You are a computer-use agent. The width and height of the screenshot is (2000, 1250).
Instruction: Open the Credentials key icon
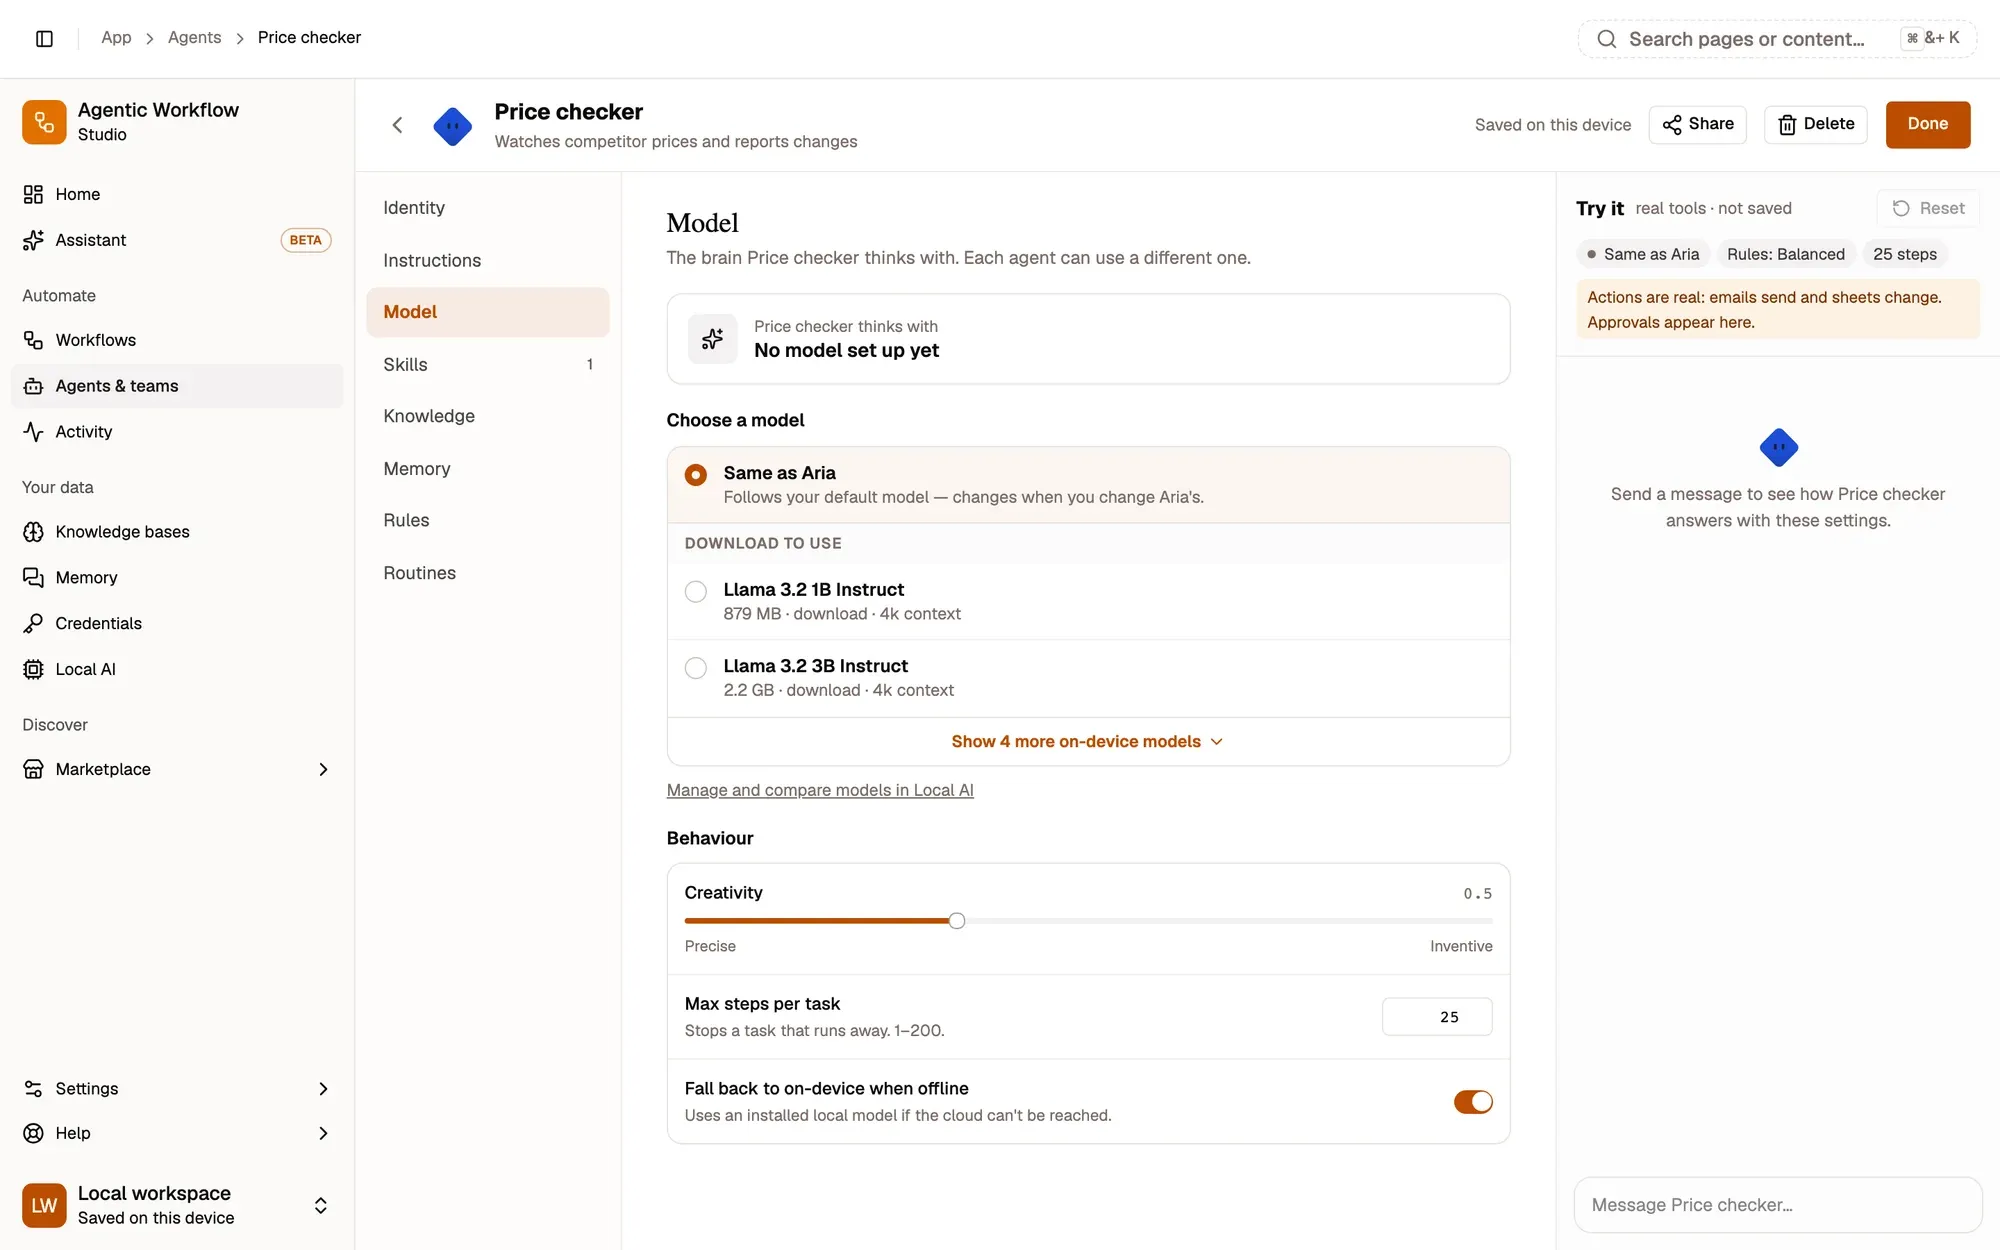33,623
